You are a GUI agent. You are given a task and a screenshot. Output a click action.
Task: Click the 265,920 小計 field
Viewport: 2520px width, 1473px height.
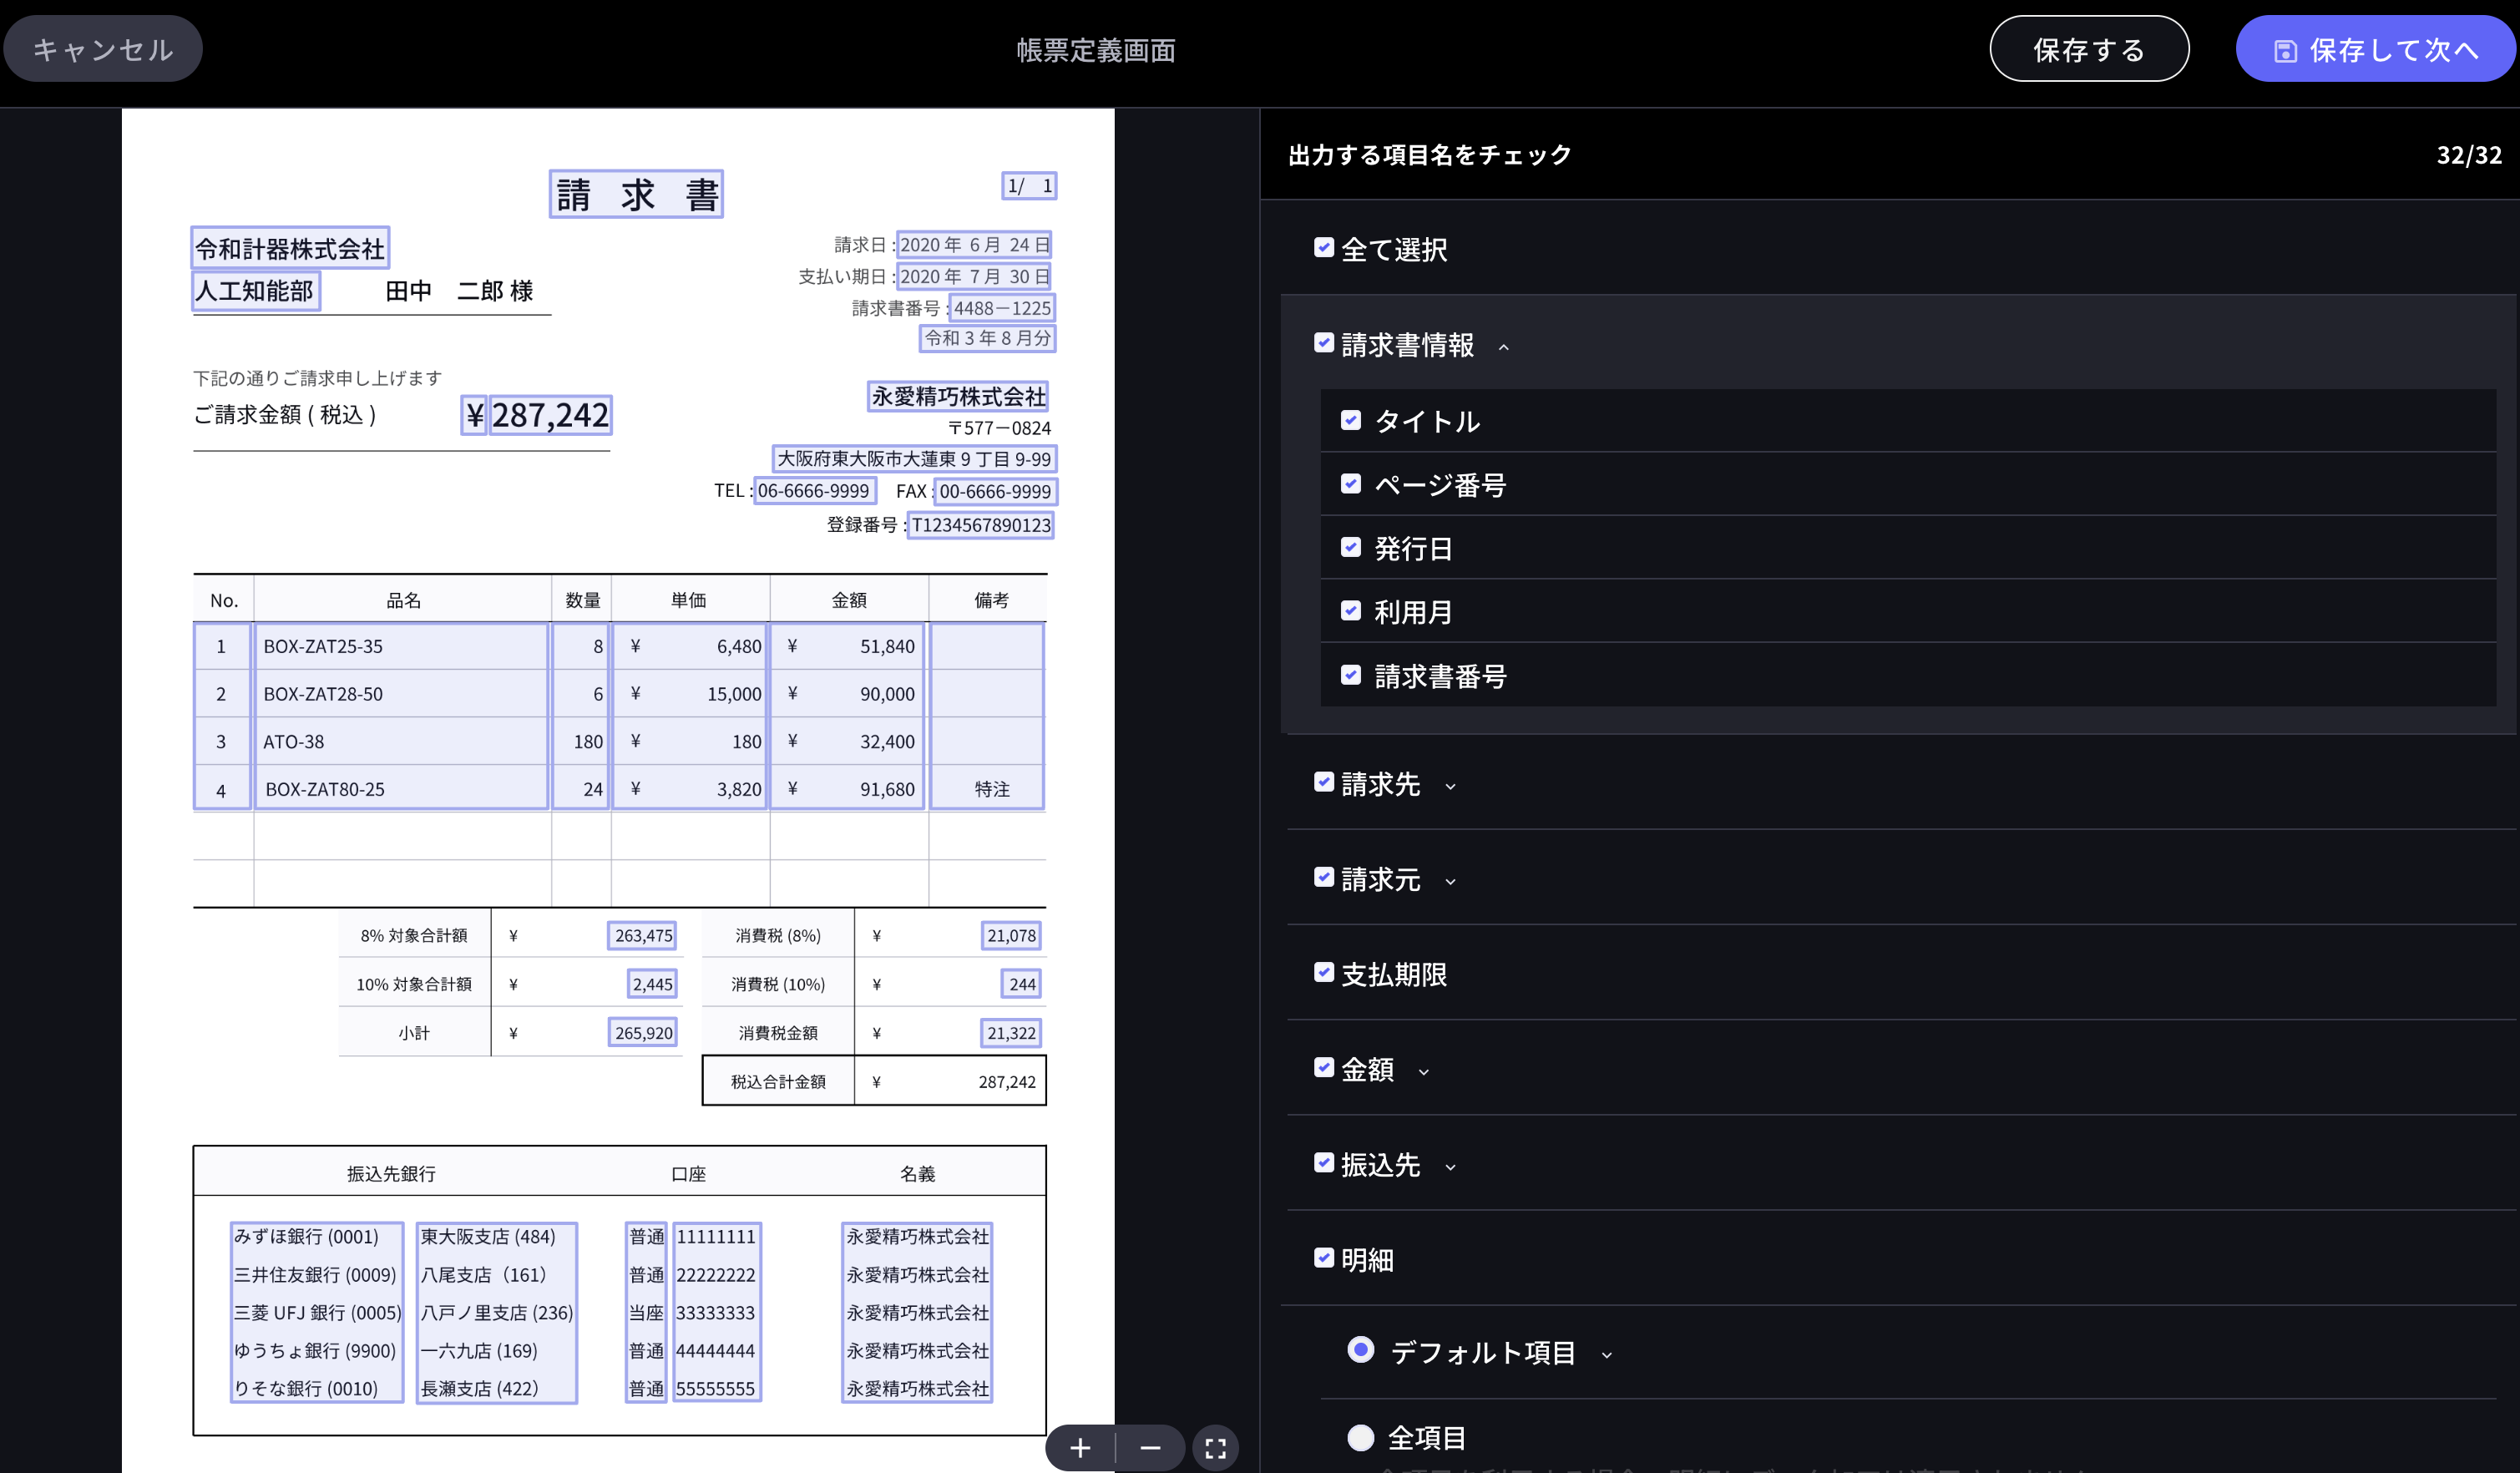(x=642, y=1033)
